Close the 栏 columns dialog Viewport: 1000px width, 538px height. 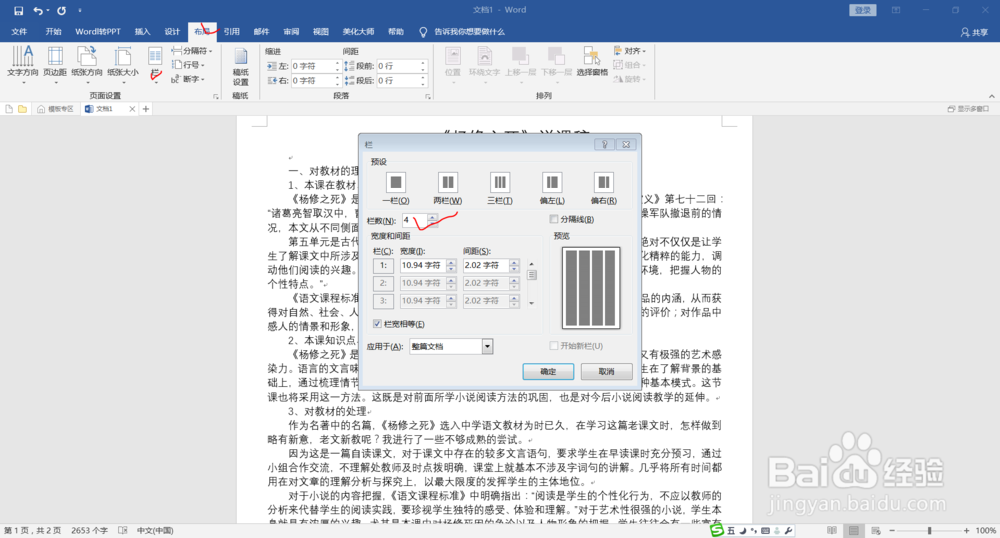point(626,145)
